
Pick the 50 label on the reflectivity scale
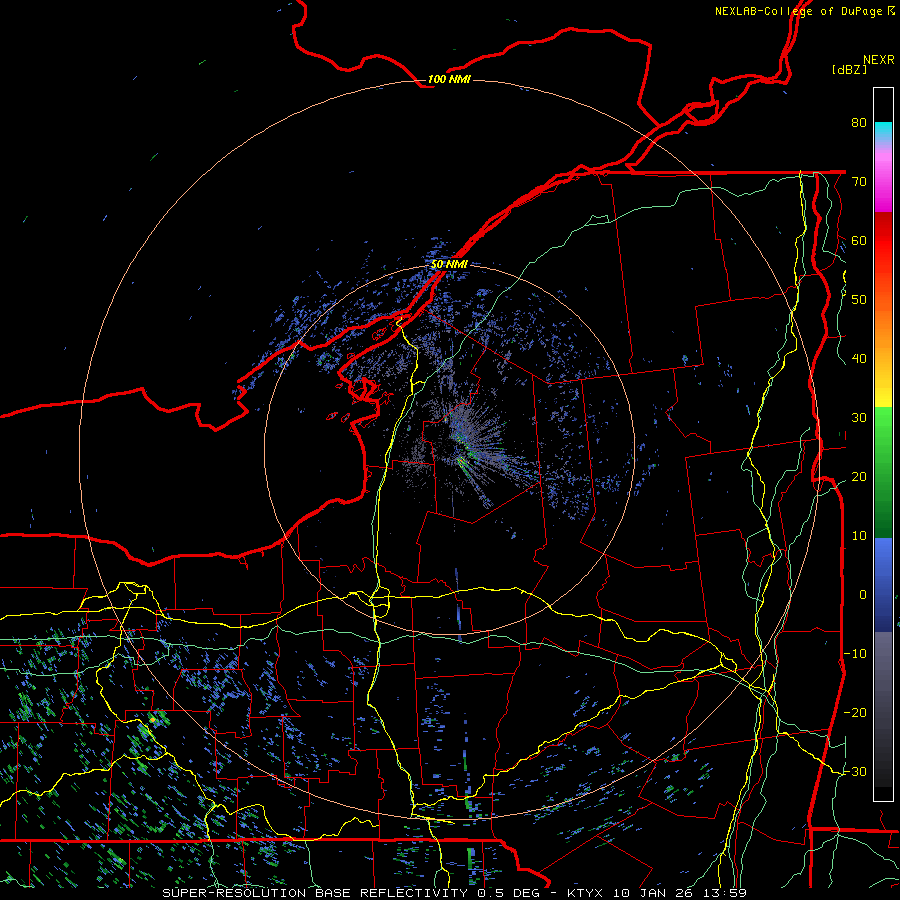[859, 300]
